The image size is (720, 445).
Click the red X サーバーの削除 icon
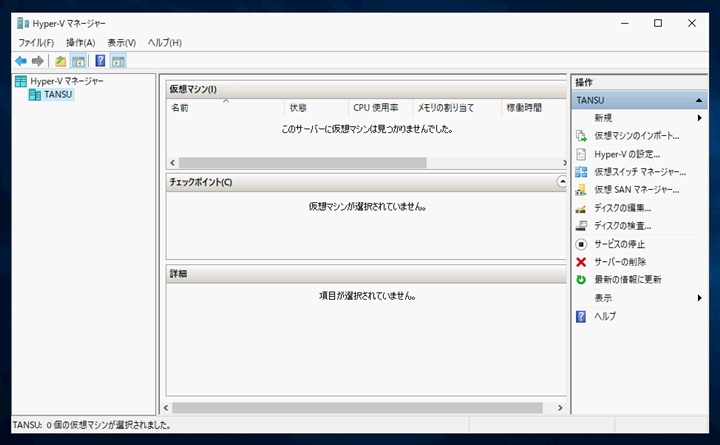pos(581,262)
